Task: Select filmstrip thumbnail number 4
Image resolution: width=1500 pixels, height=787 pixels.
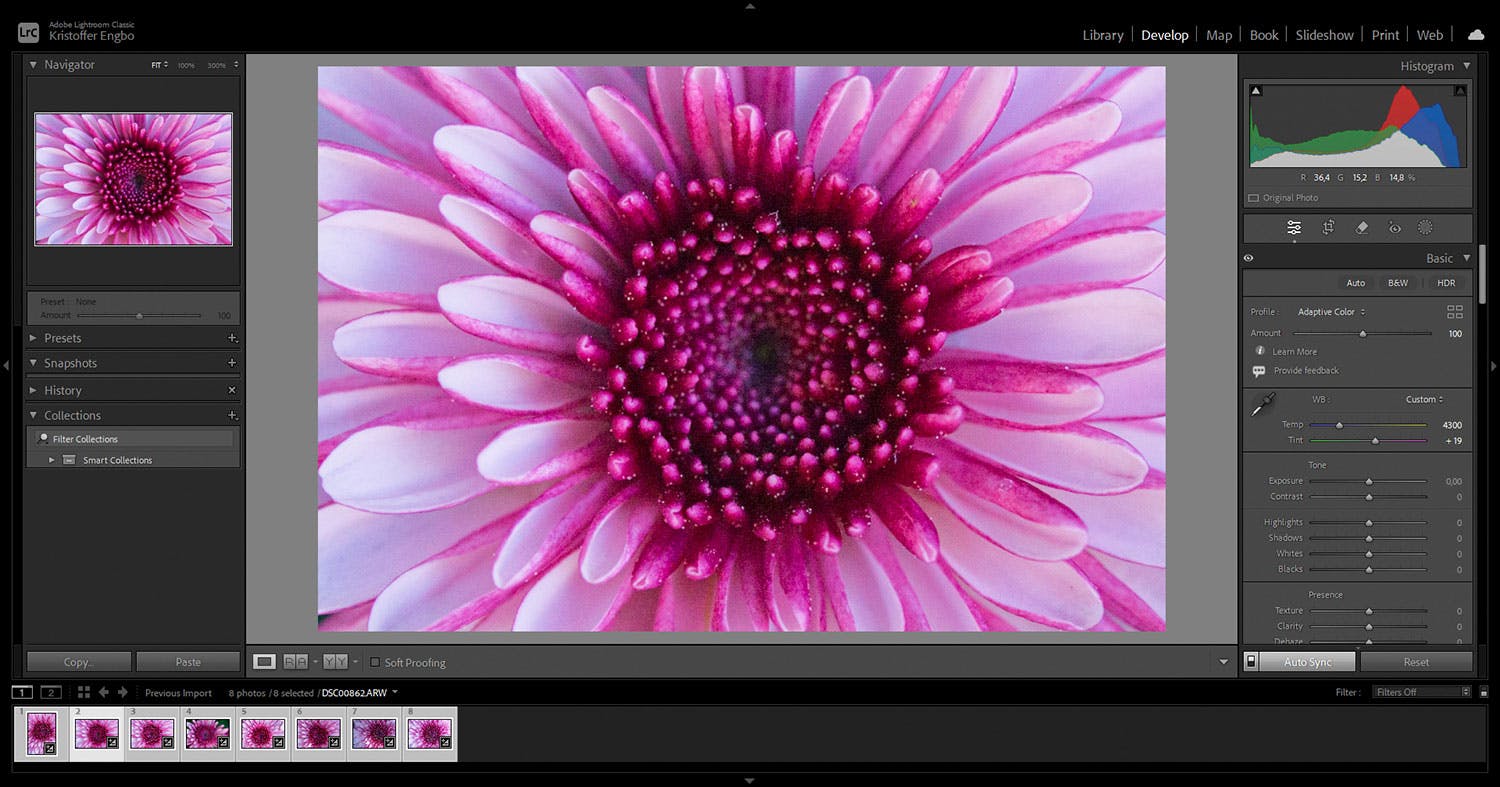Action: [207, 734]
